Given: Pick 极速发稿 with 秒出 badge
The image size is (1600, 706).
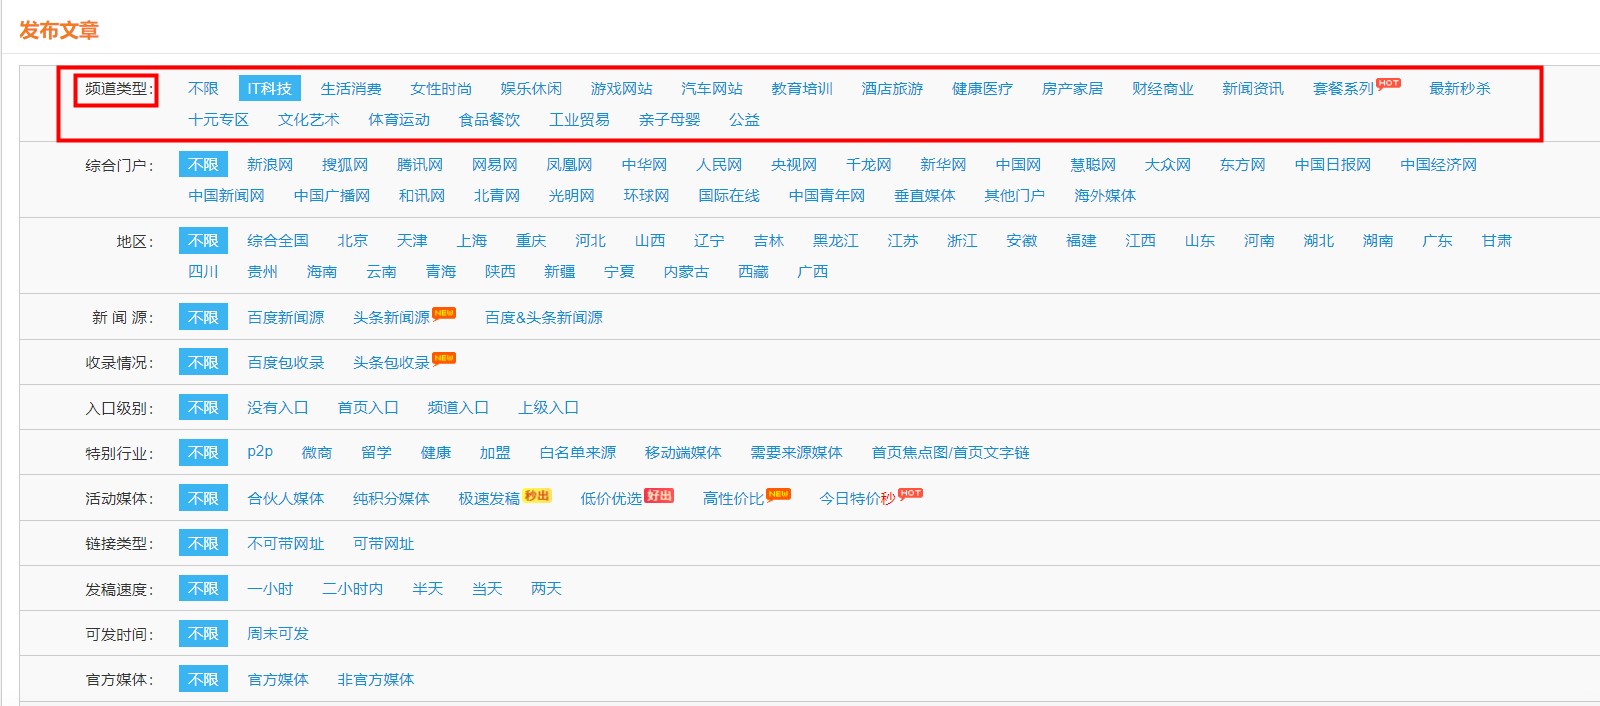Looking at the screenshot, I should 489,499.
